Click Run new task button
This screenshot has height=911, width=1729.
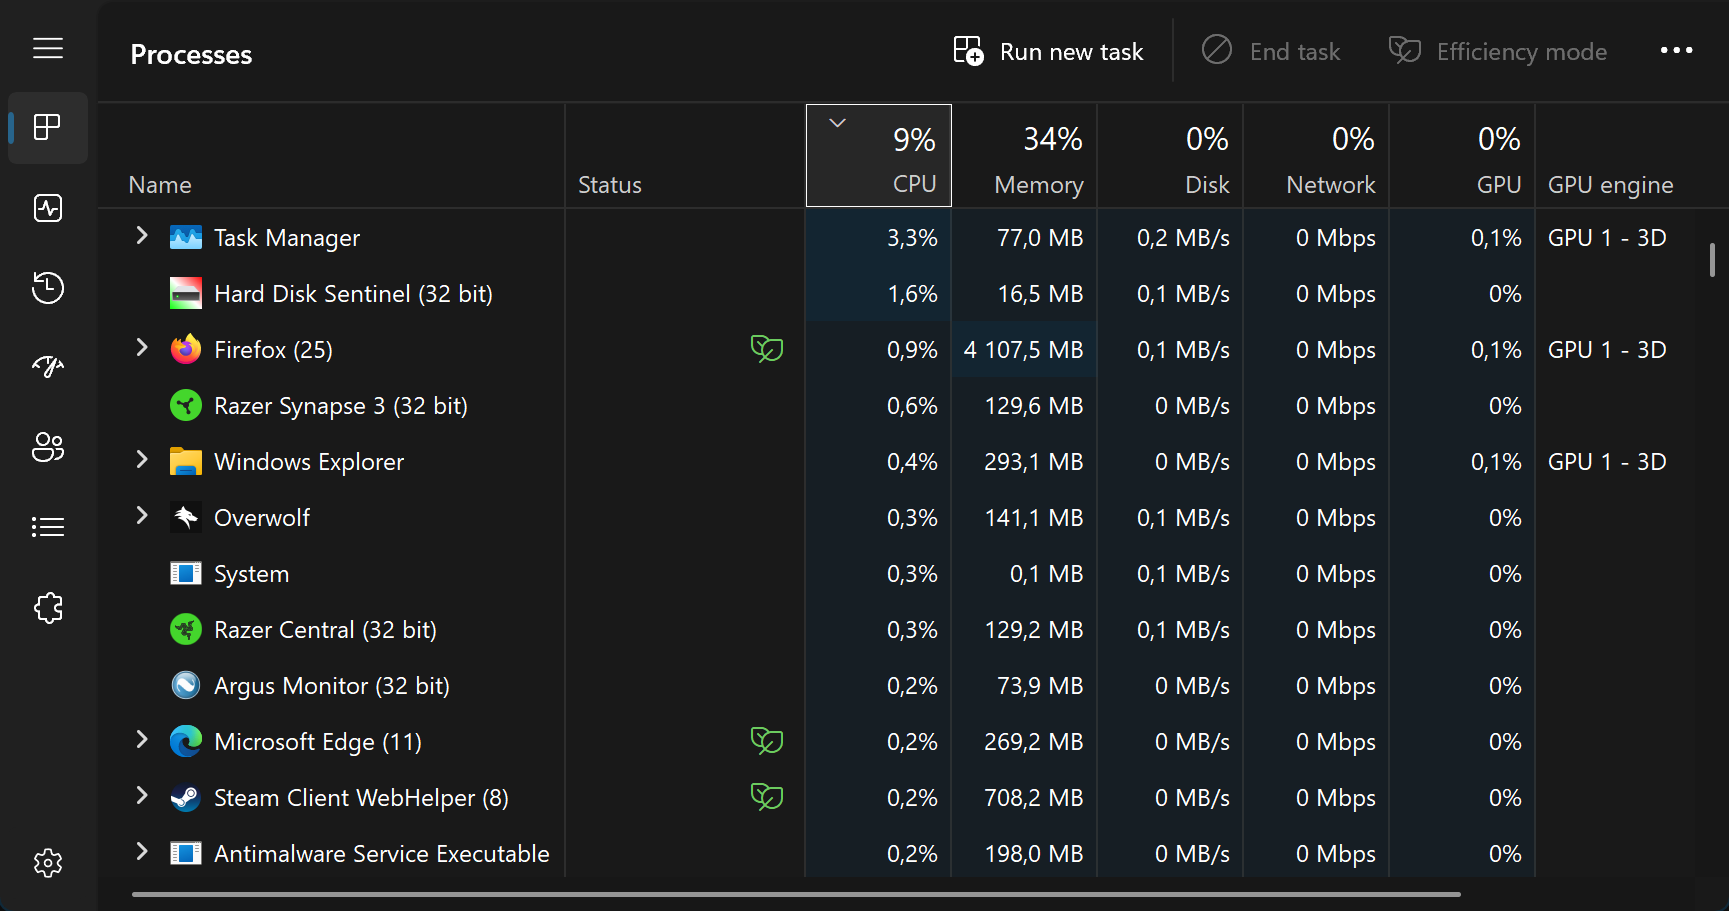1048,51
